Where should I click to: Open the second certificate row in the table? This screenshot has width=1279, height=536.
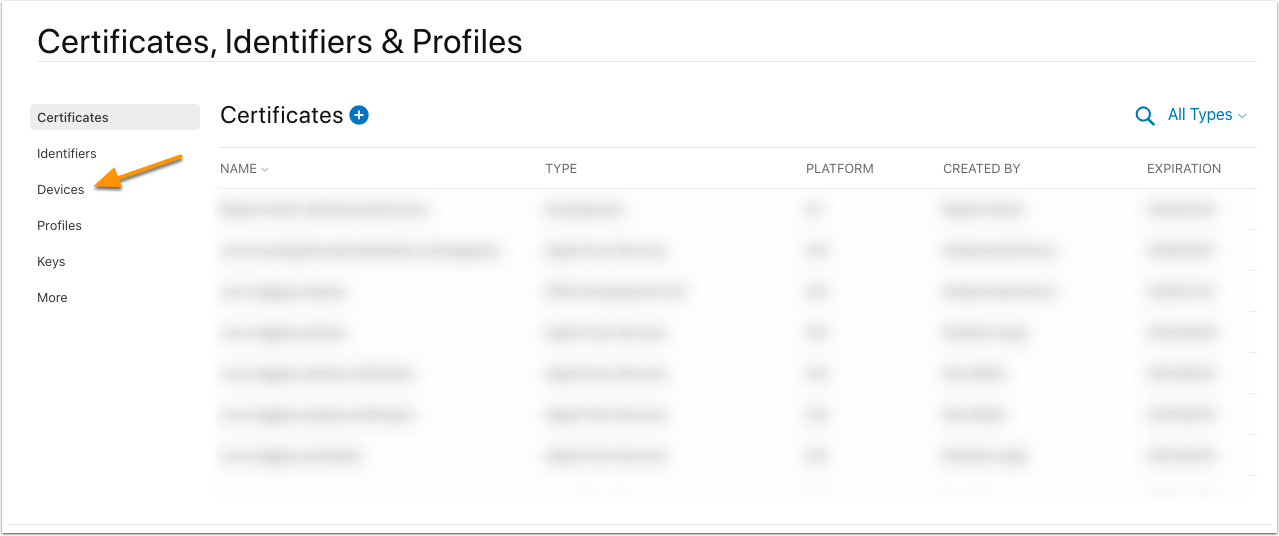[x=738, y=250]
